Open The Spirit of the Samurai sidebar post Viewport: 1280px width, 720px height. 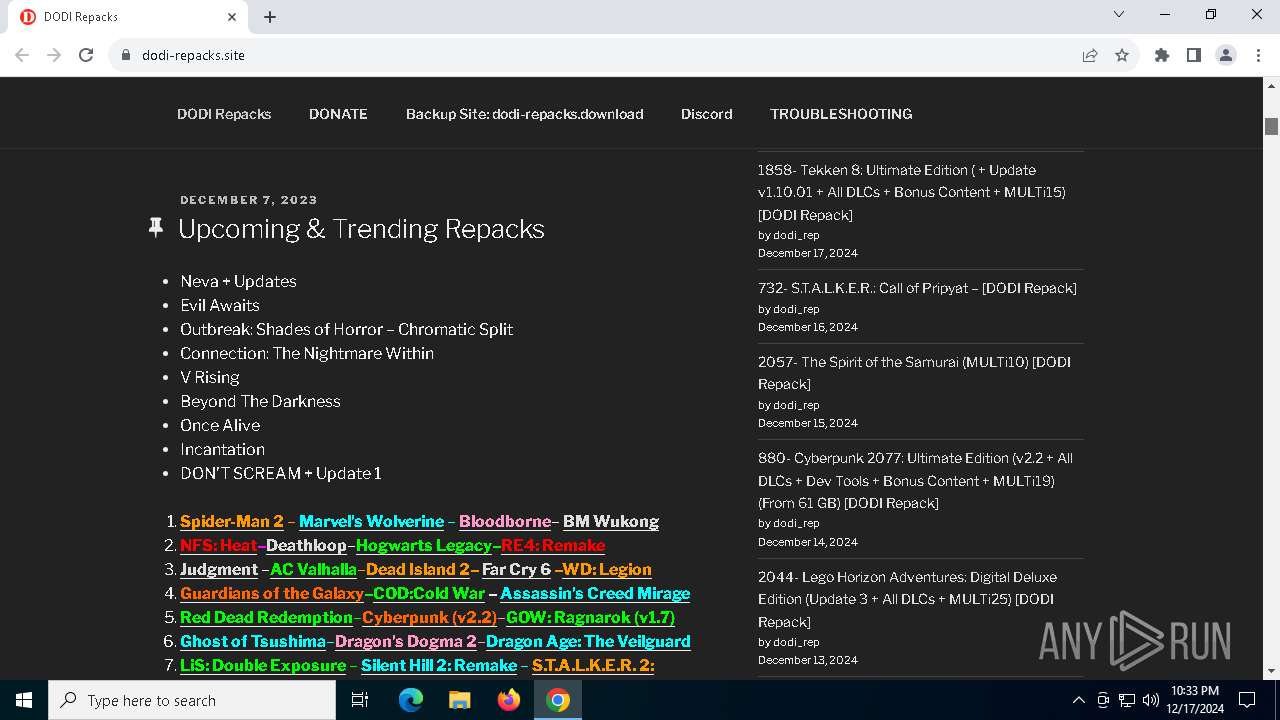tap(914, 373)
